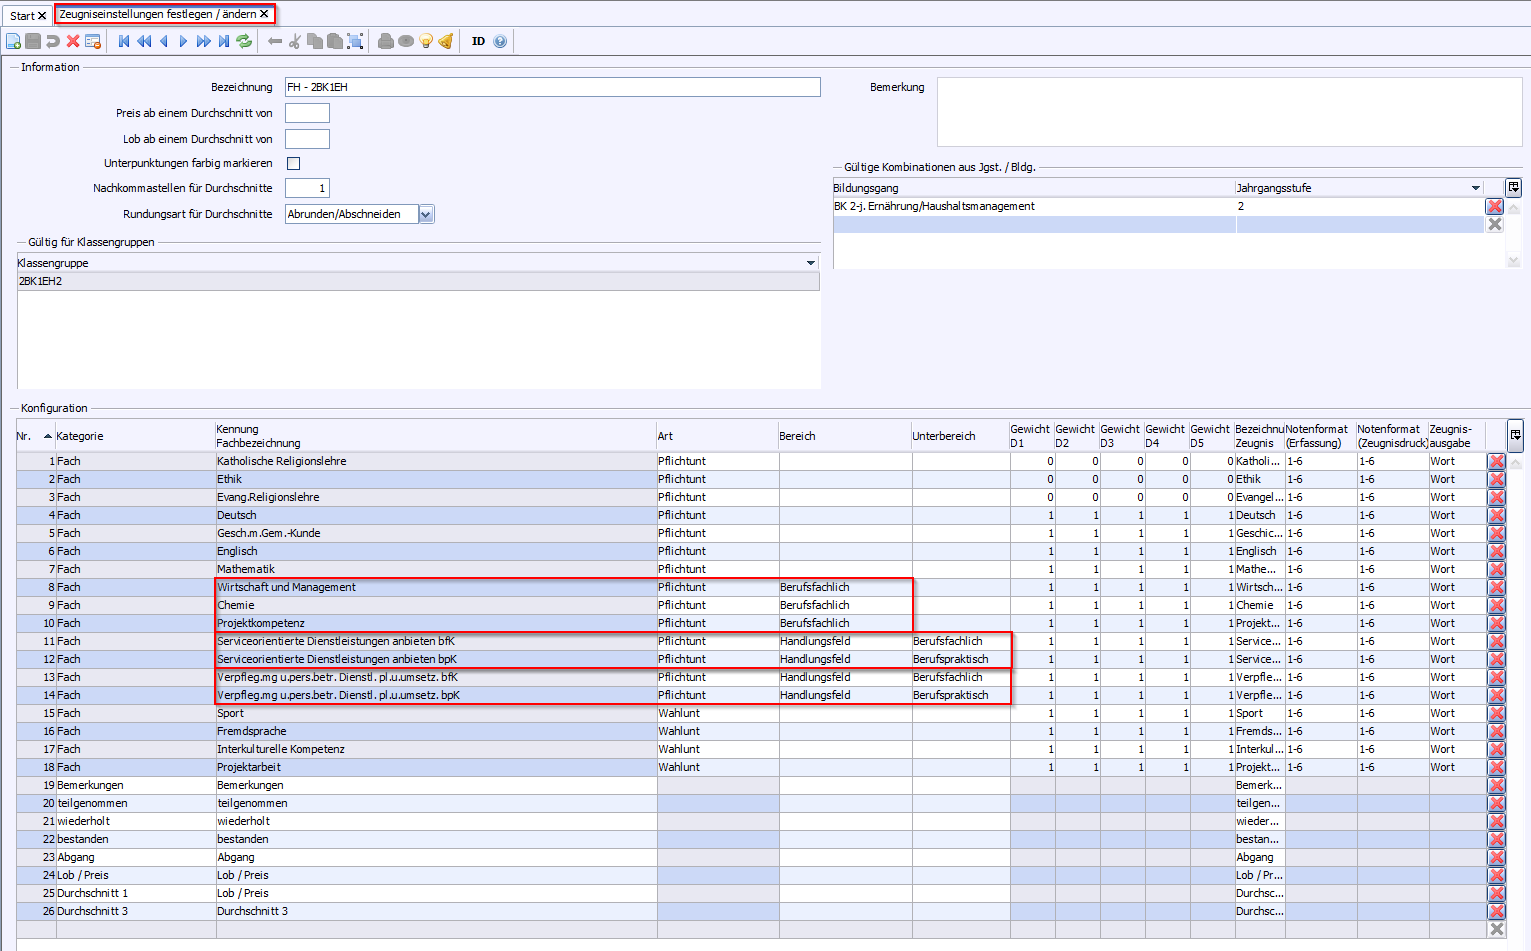The width and height of the screenshot is (1531, 951).
Task: Click the Nachkommastellen für Durchschnitte field
Action: [x=307, y=188]
